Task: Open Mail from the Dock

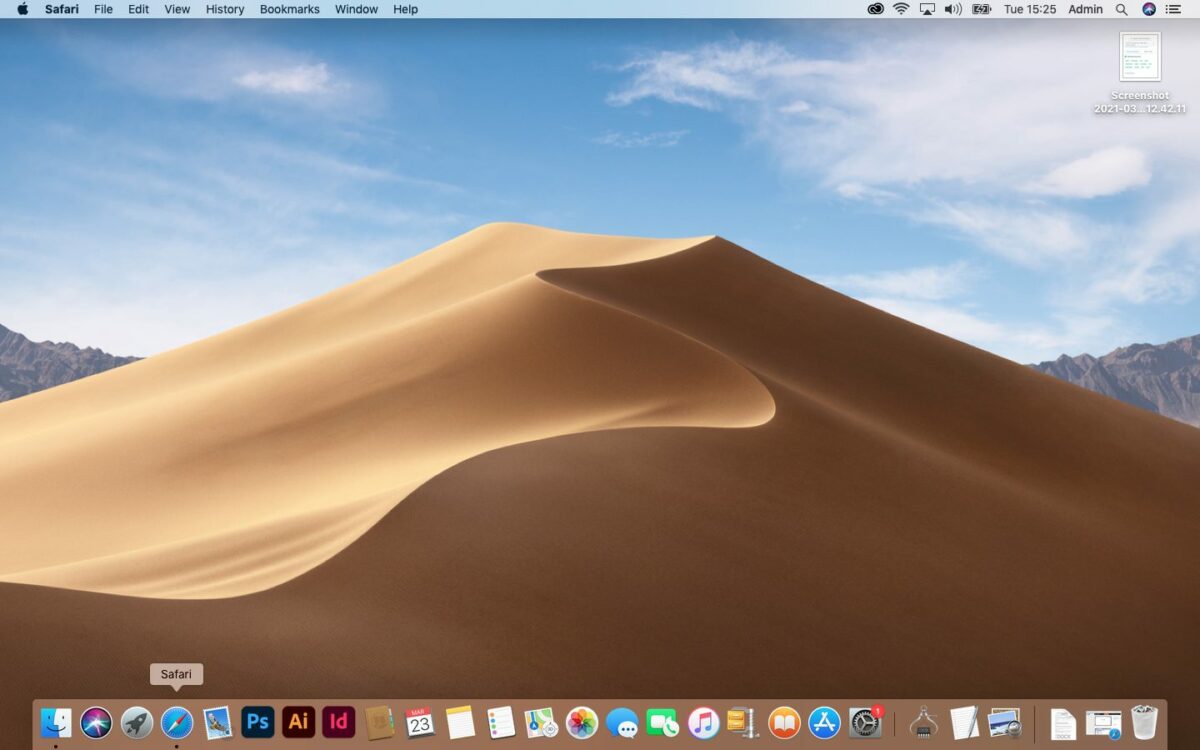Action: point(217,722)
